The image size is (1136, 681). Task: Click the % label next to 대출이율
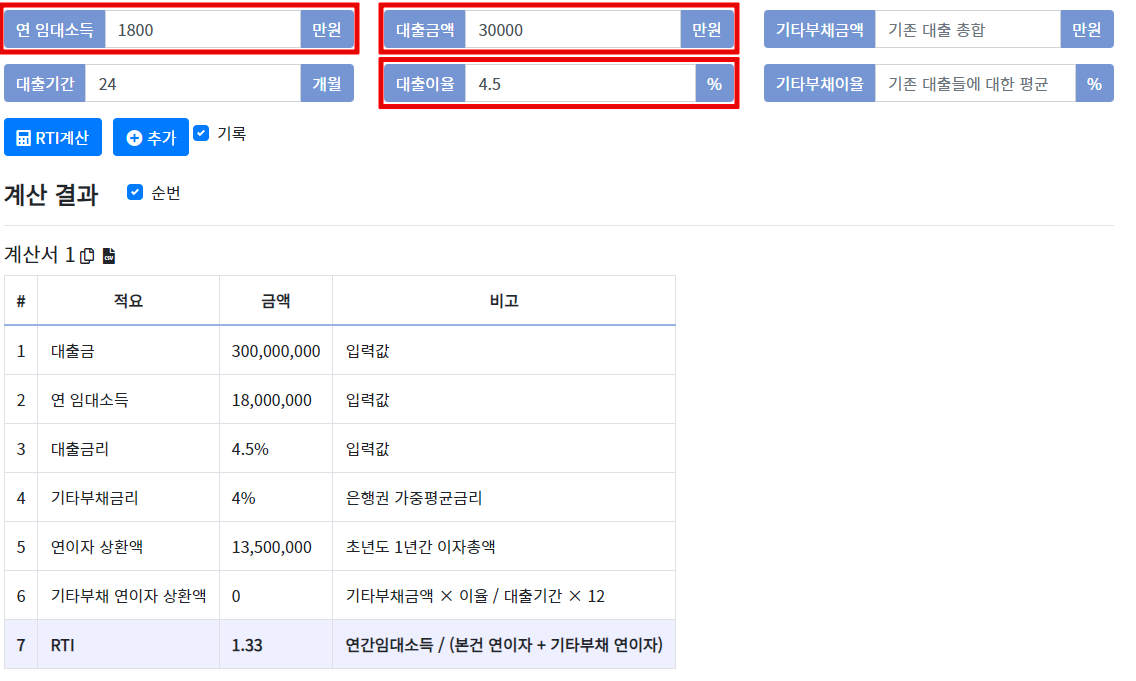pos(714,83)
